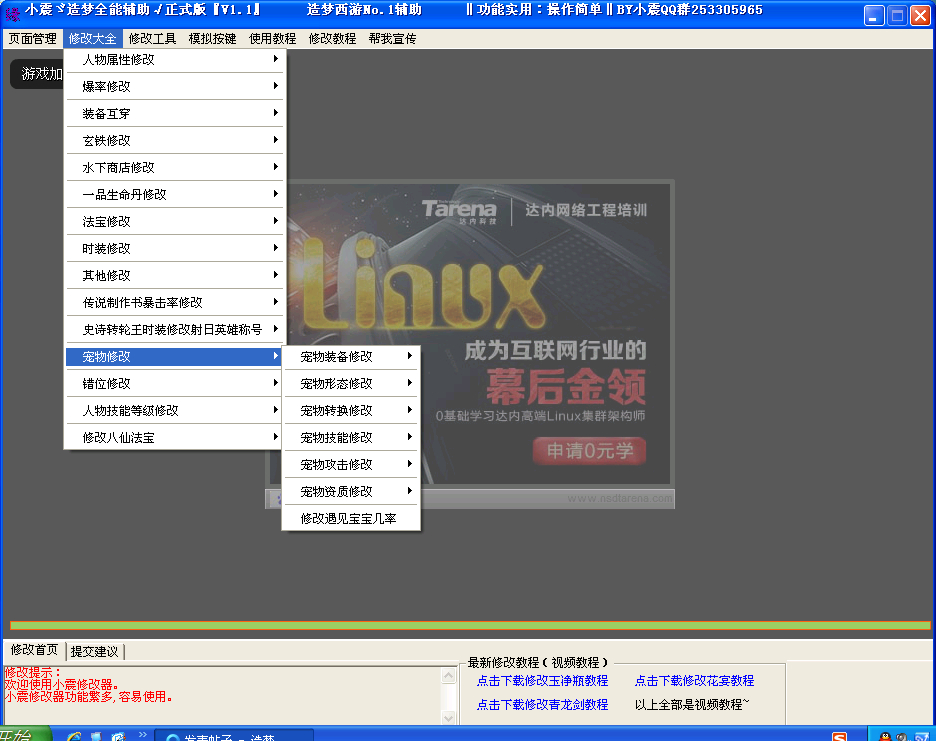The height and width of the screenshot is (741, 936).
Task: Open the 页面管理 menu
Action: point(32,39)
